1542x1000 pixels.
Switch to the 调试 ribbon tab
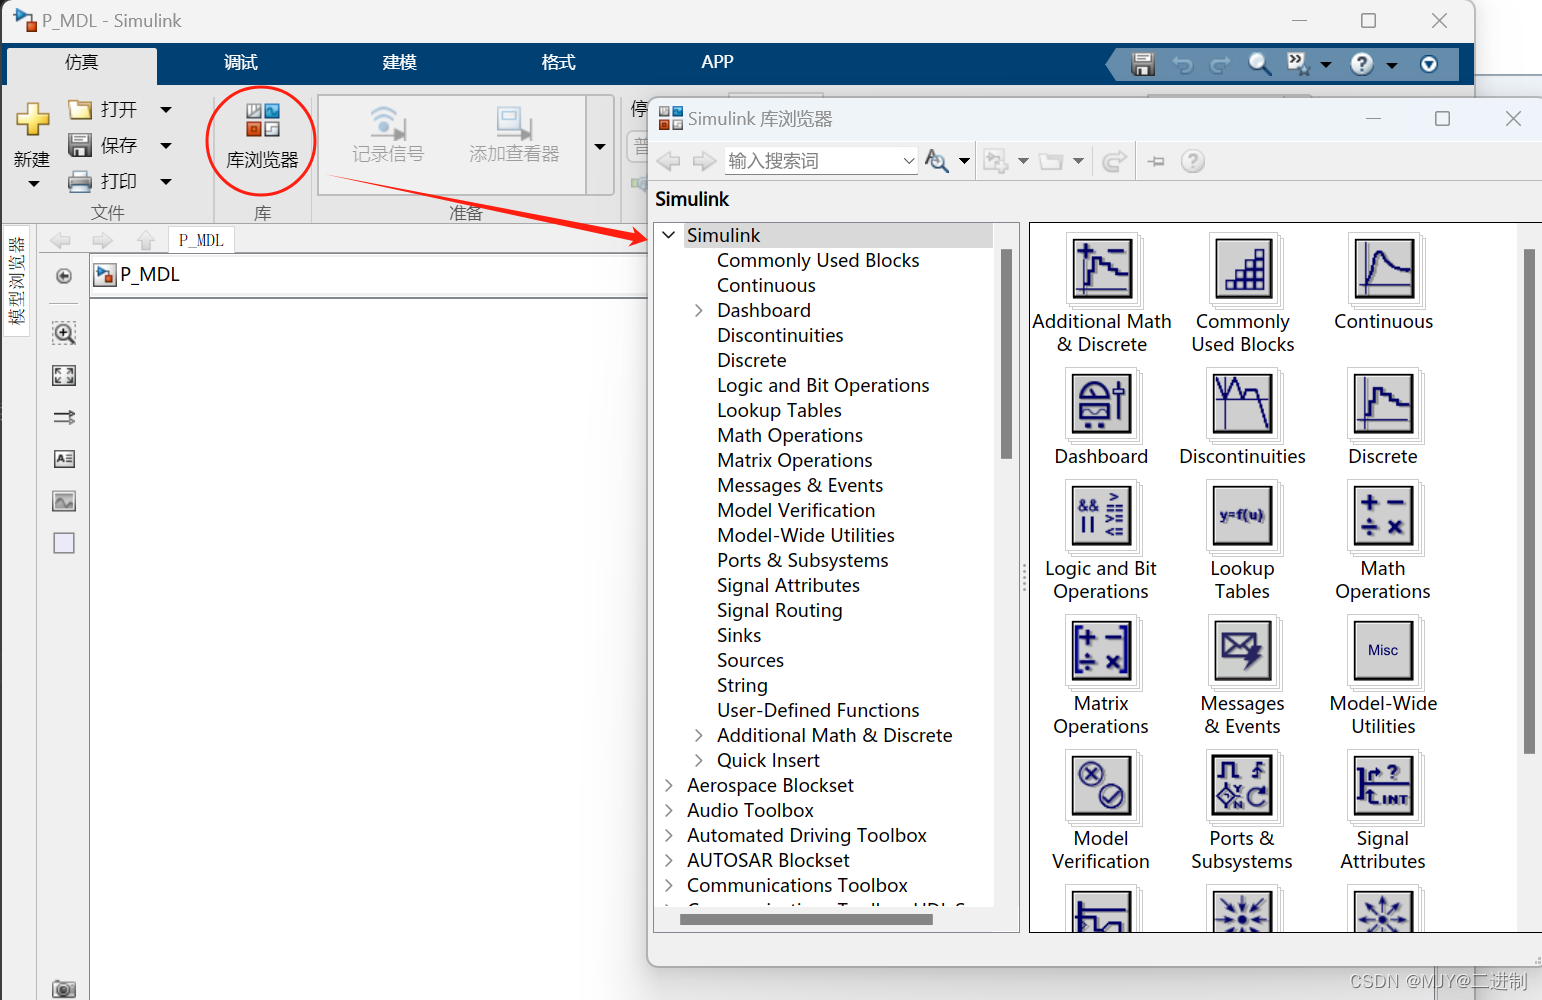pos(241,63)
